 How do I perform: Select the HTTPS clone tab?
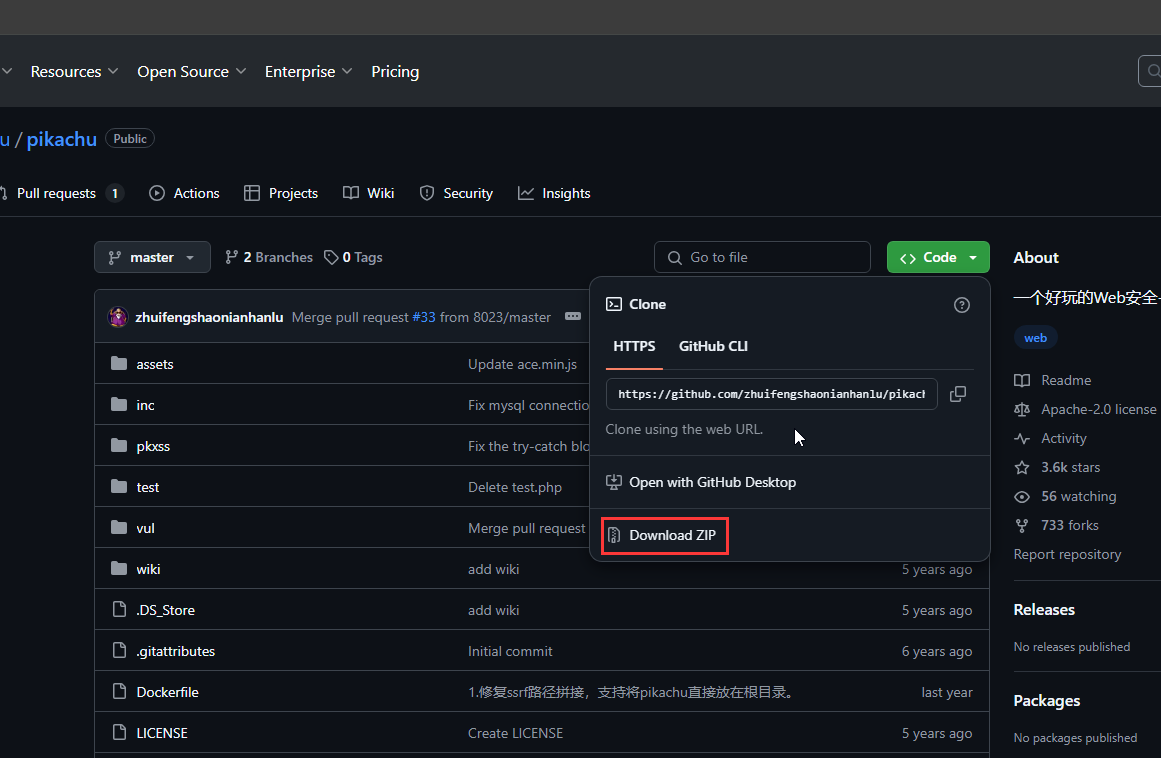pyautogui.click(x=634, y=346)
